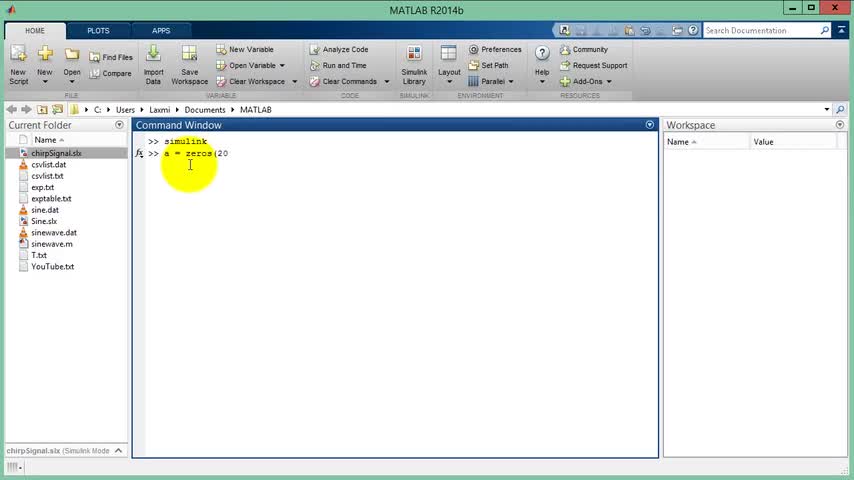Click the Compare tool
Image resolution: width=854 pixels, height=480 pixels.
111,74
